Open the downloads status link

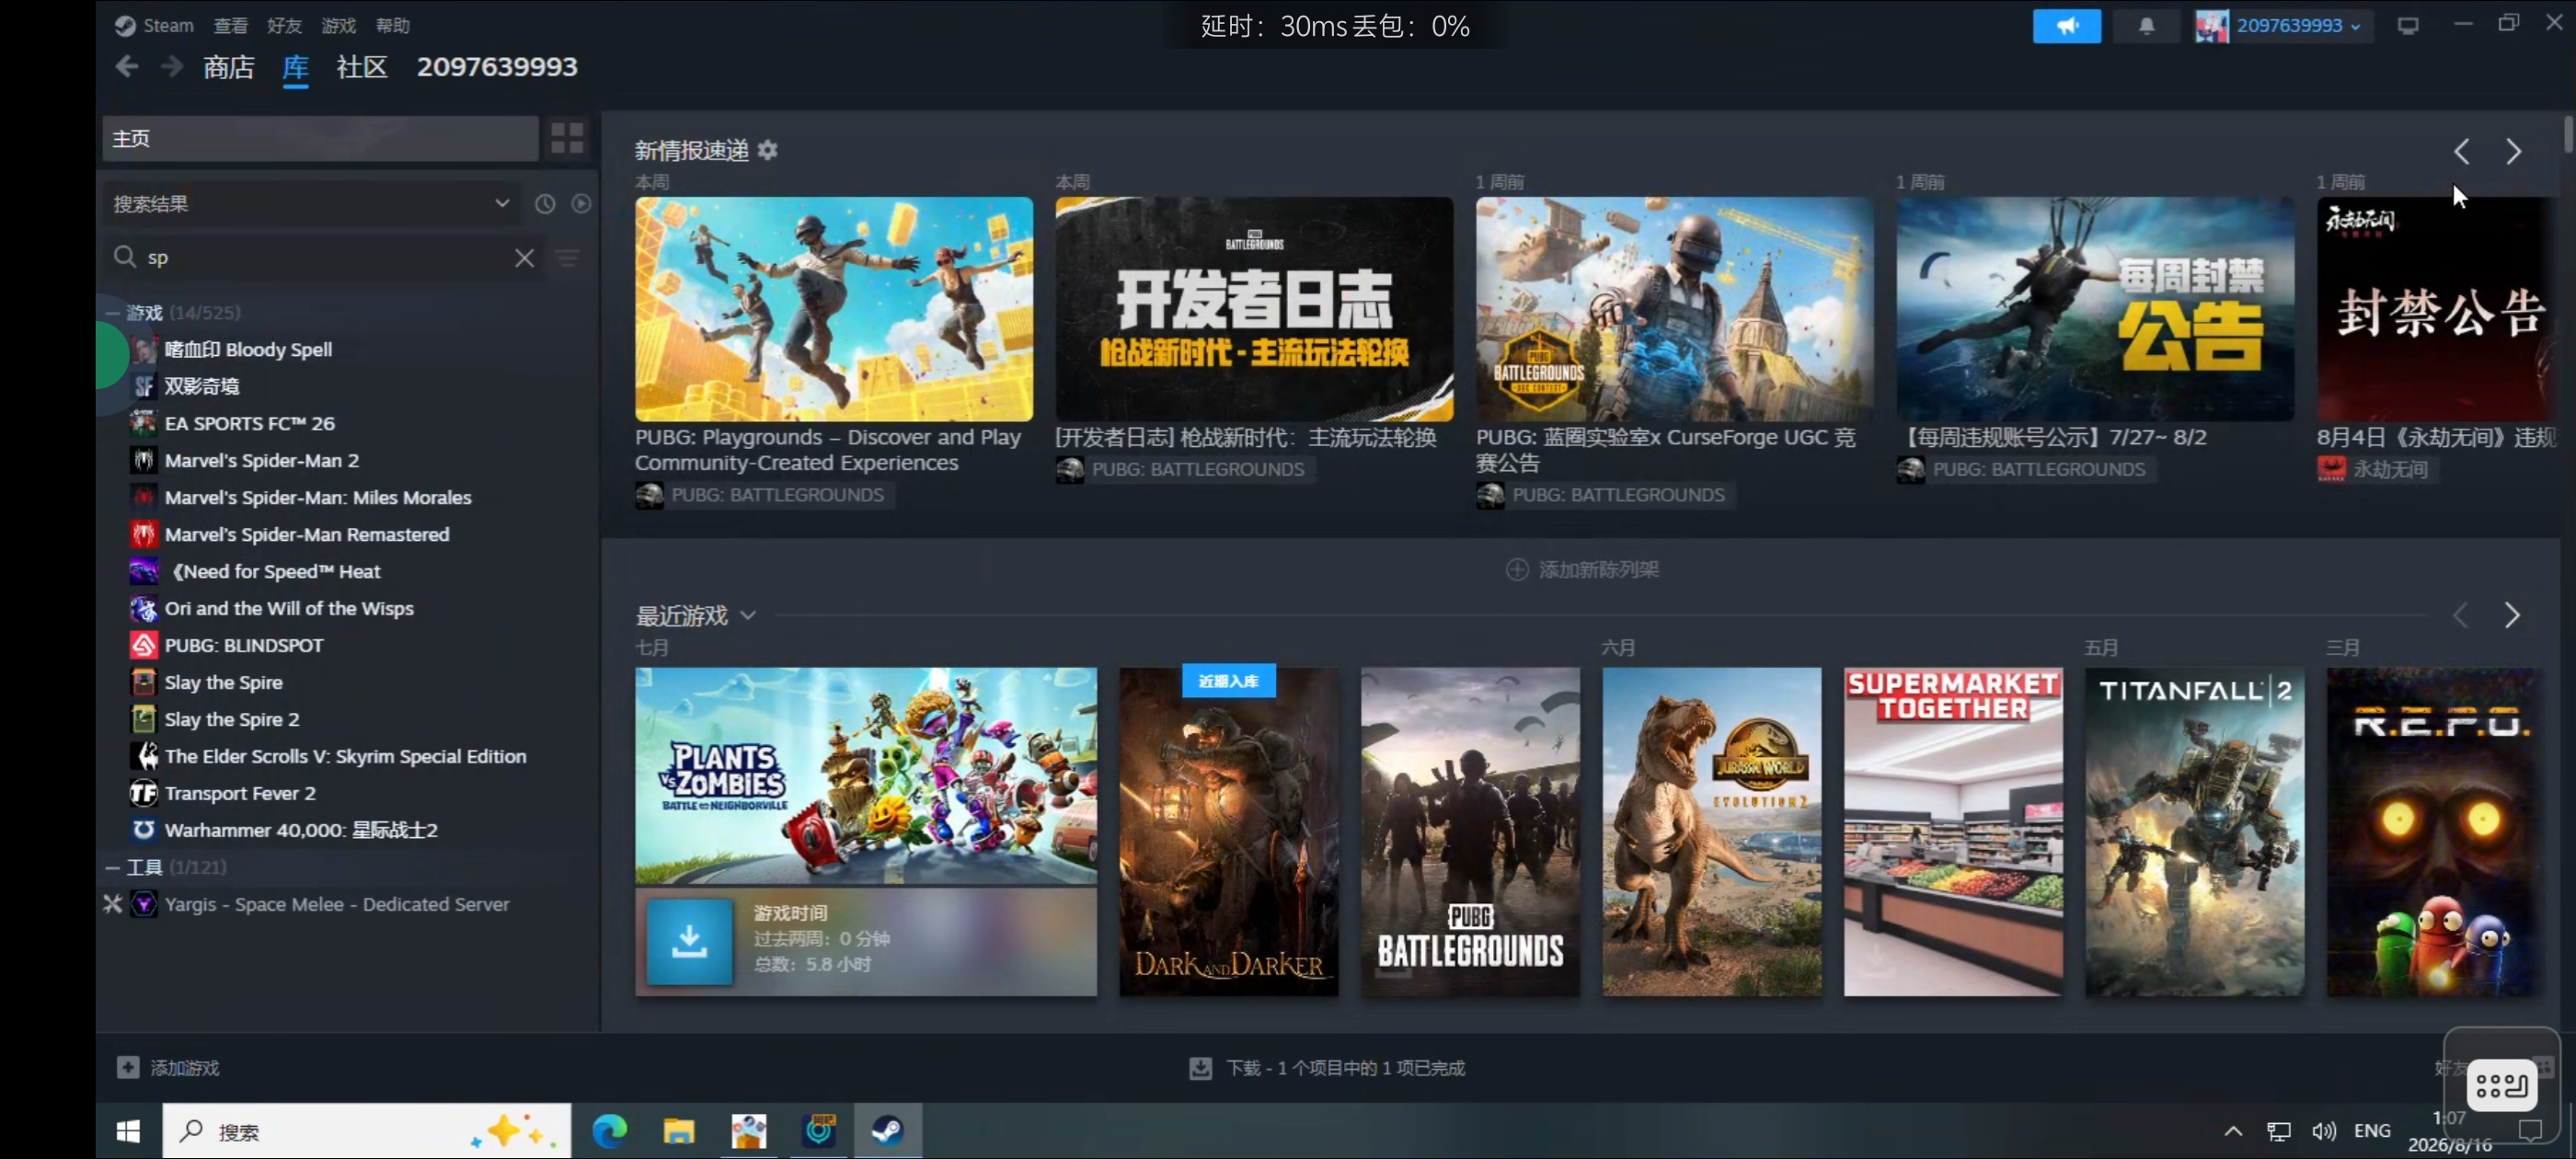(1327, 1068)
